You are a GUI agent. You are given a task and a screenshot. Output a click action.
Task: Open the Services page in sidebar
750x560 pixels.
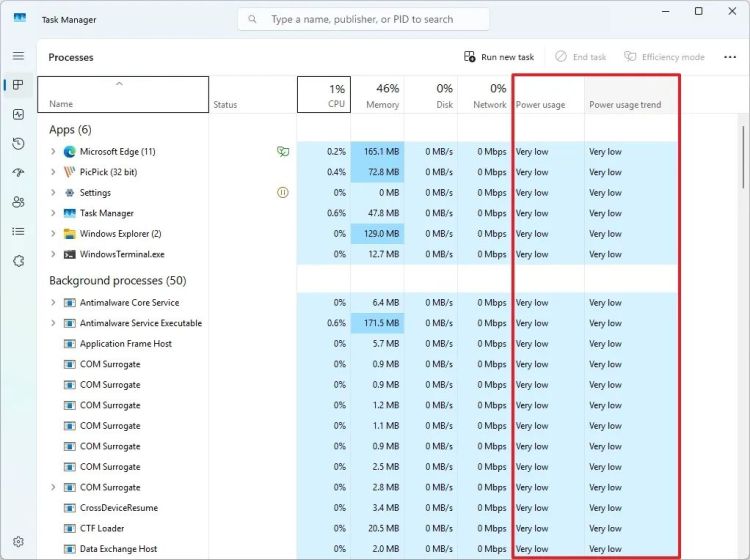click(x=18, y=261)
